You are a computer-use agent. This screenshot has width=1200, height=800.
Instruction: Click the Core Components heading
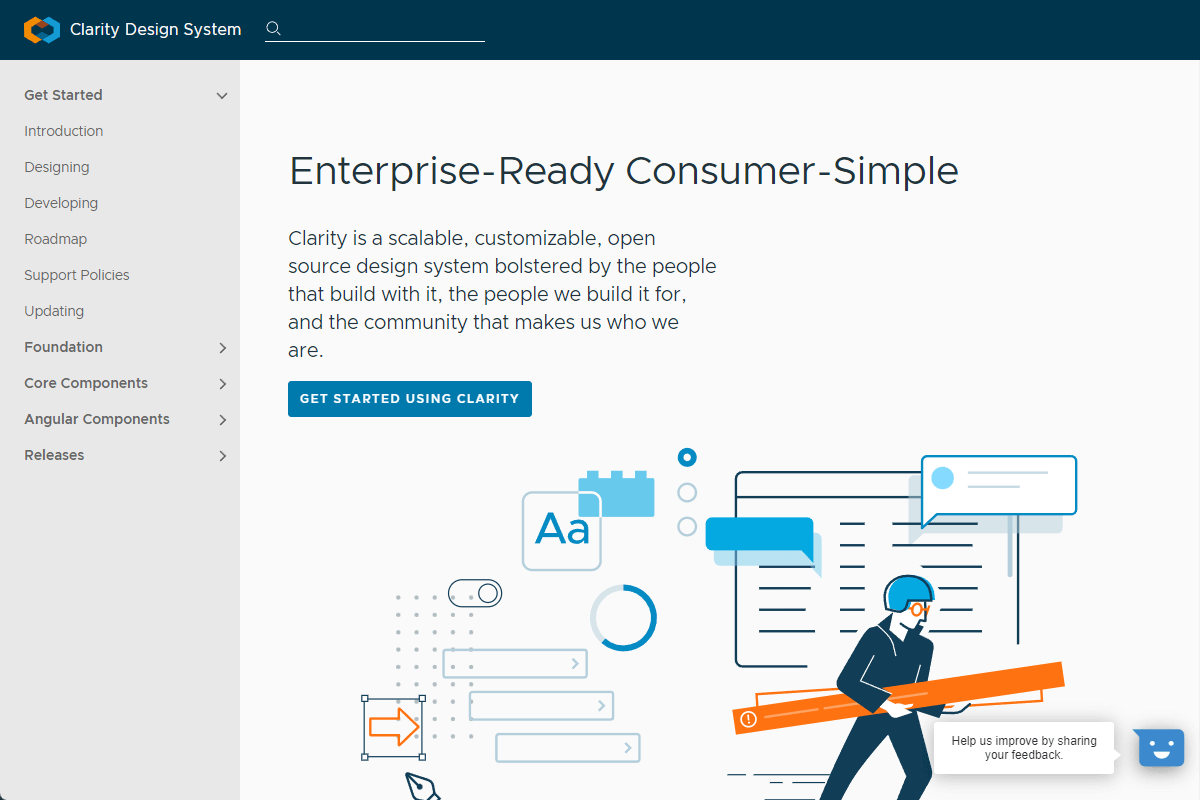(86, 383)
